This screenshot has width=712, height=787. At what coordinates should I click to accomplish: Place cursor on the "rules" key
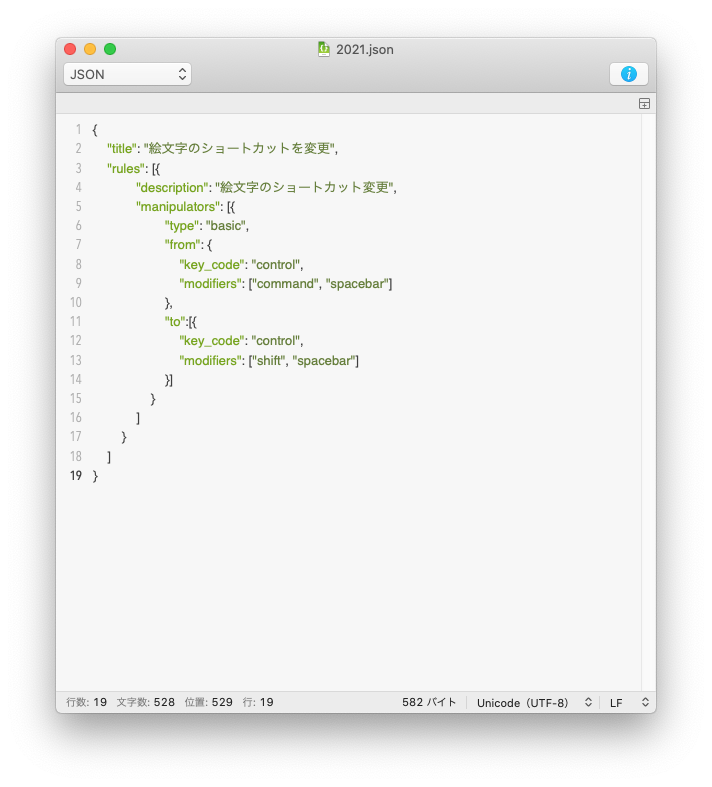(x=126, y=168)
